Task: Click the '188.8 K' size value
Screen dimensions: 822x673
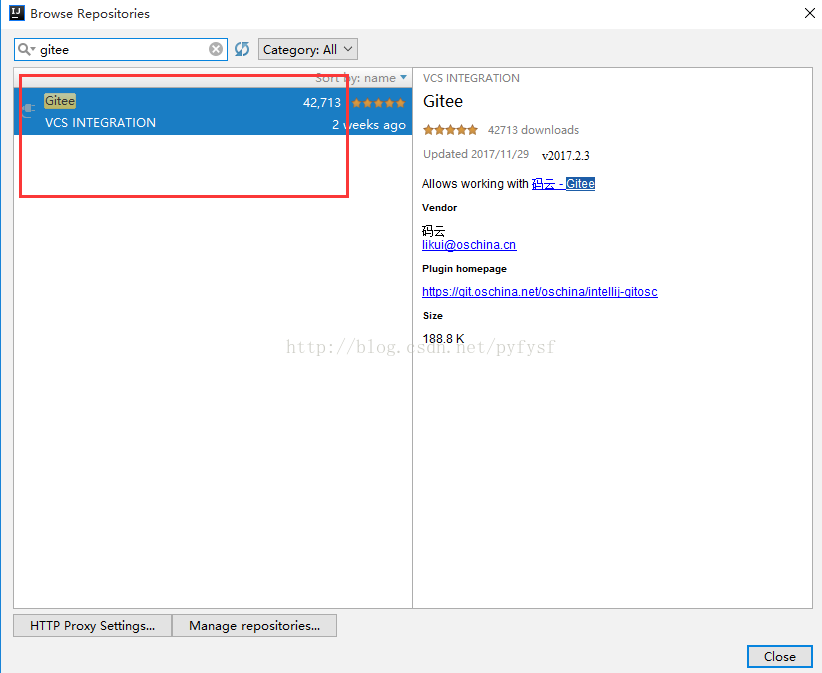Action: [x=444, y=339]
